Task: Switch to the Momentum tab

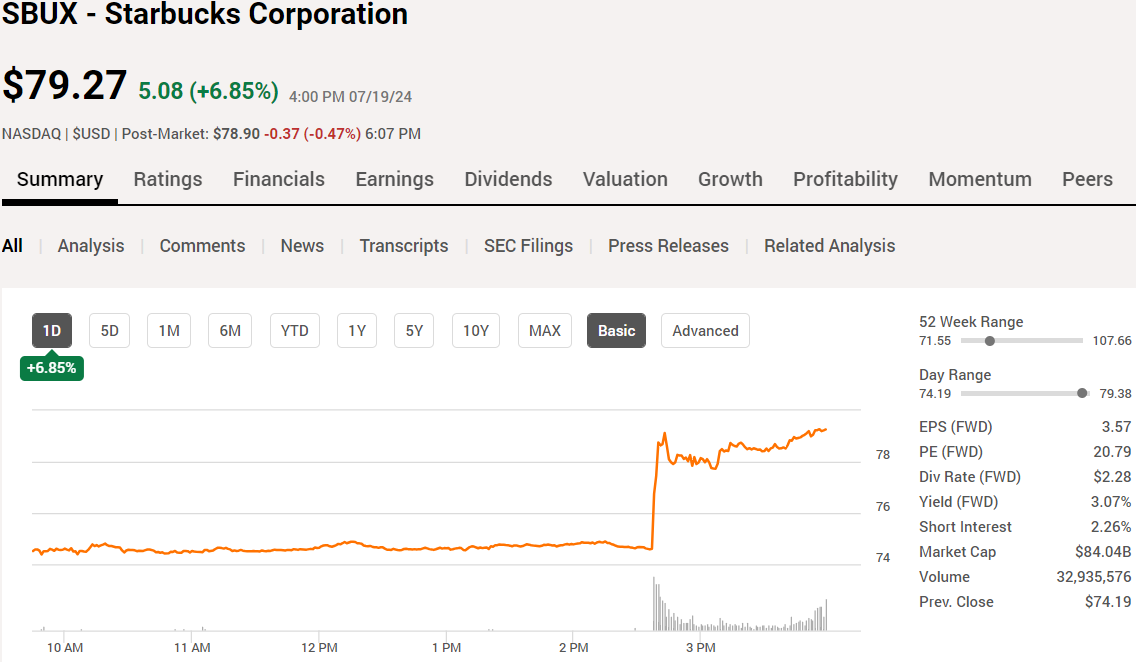Action: 980,179
